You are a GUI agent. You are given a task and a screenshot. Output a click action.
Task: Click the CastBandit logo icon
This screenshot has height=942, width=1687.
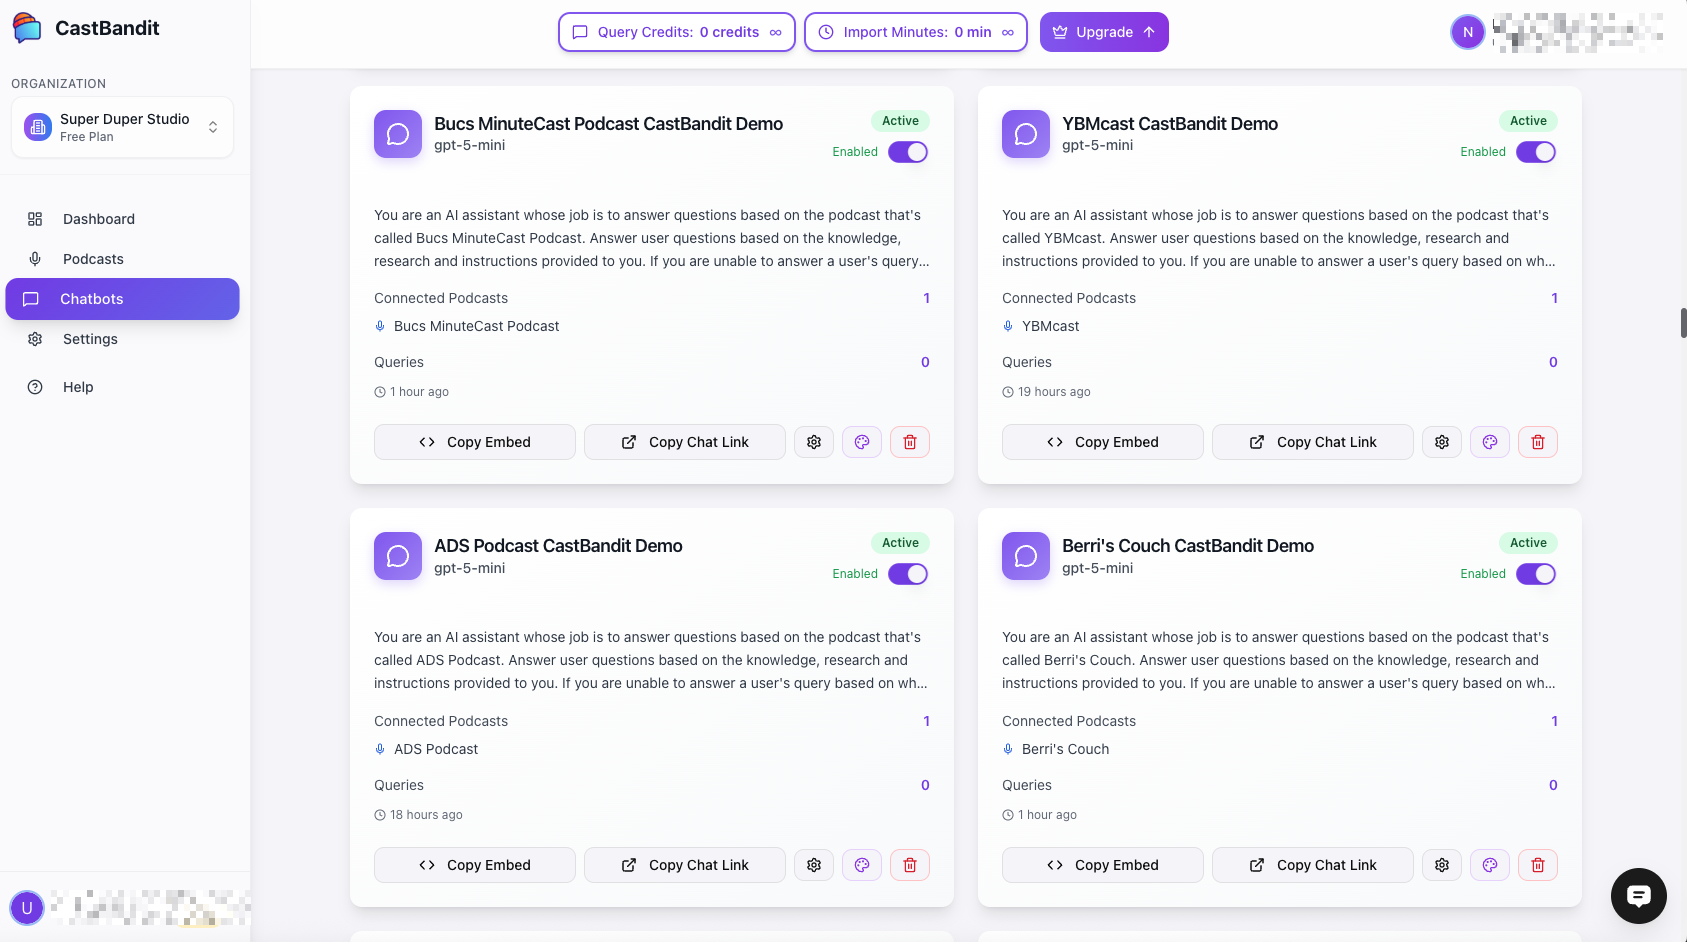click(27, 28)
